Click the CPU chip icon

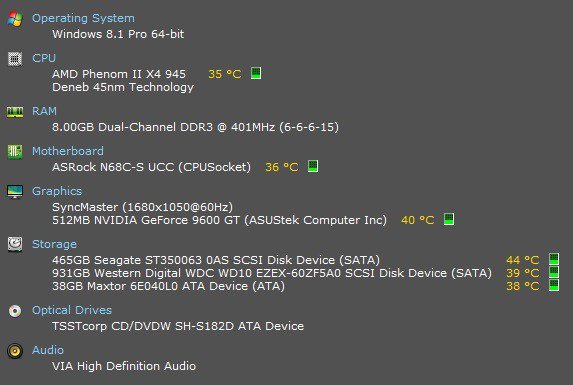coord(15,59)
